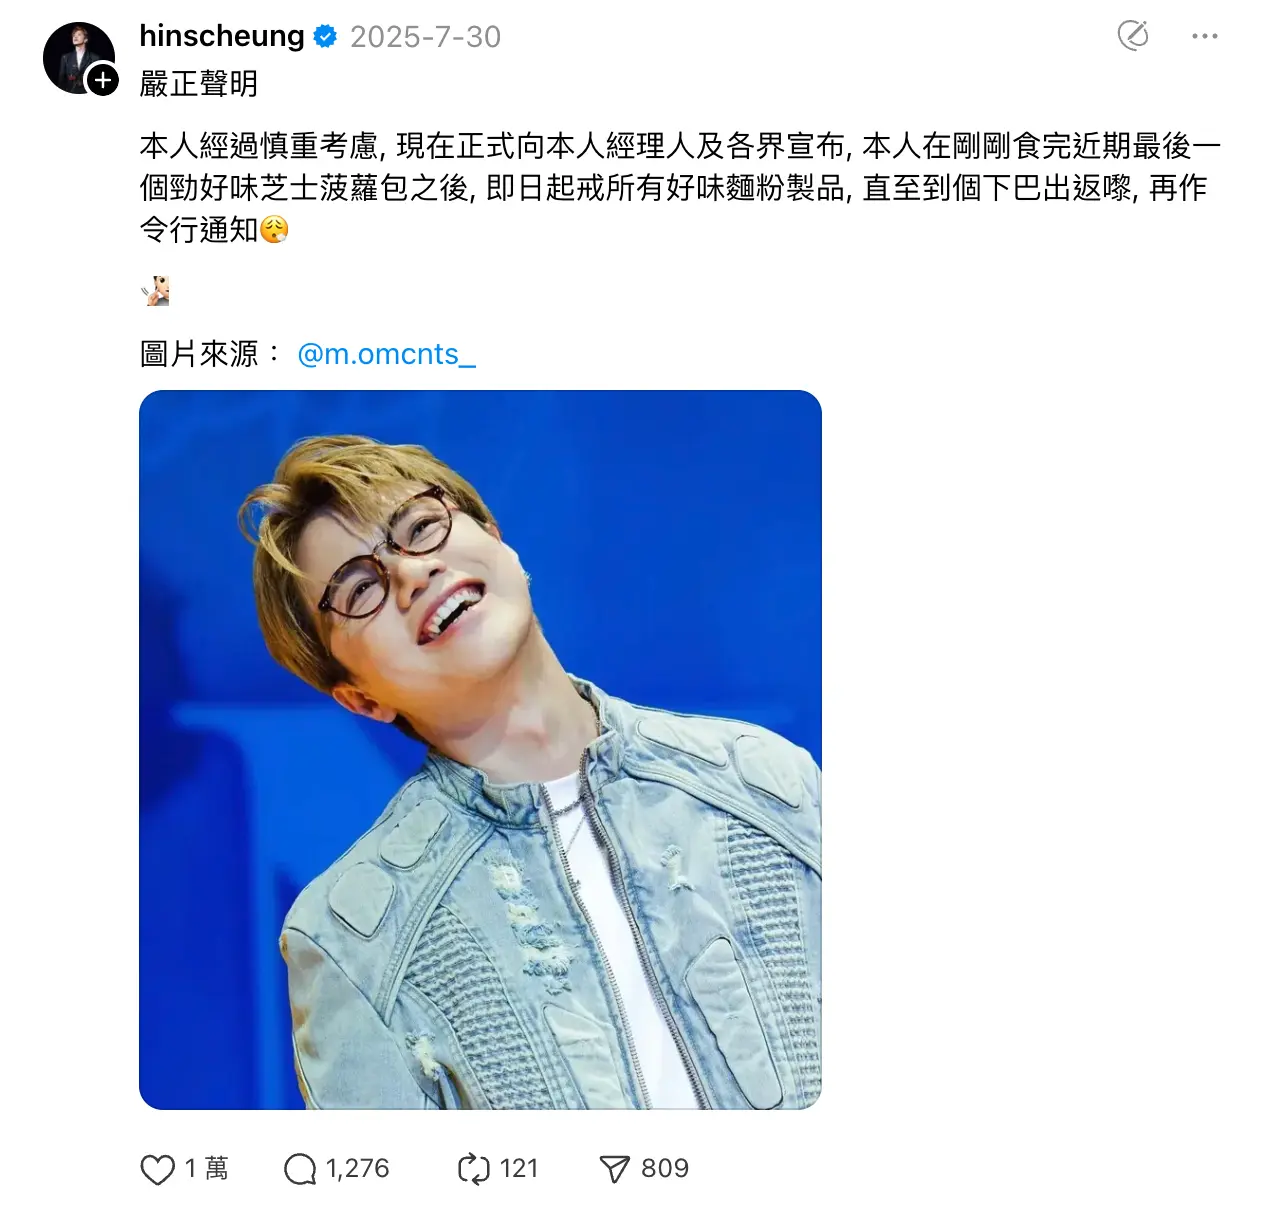Click the flushed face emoji after 令行通知
1262x1214 pixels.
coord(274,230)
